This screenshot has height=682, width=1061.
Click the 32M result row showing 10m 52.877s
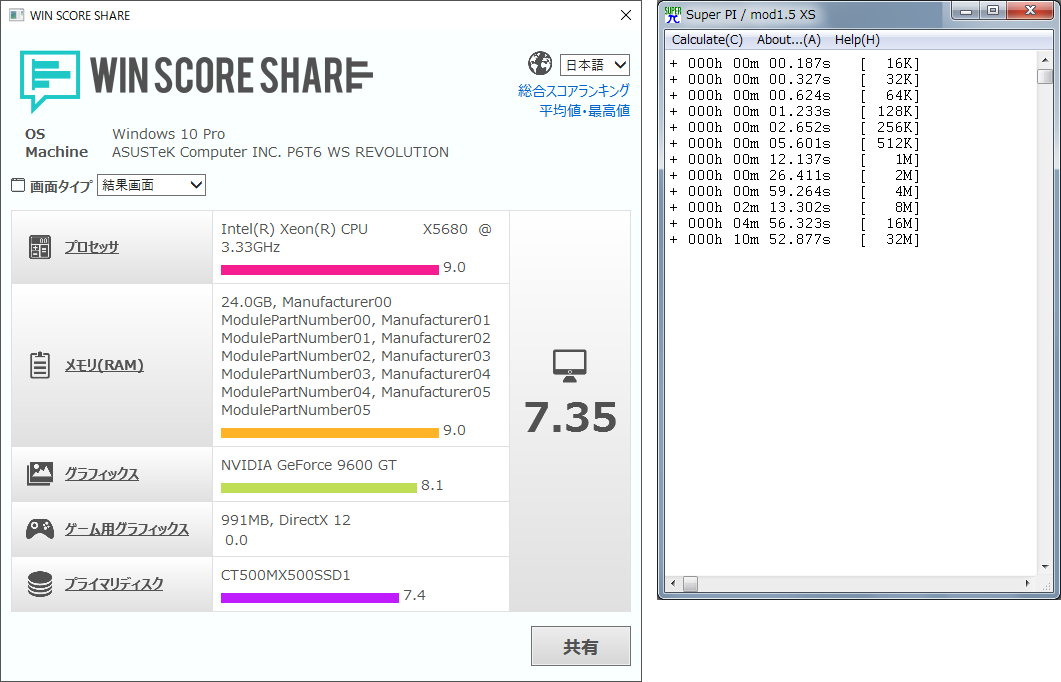point(794,240)
